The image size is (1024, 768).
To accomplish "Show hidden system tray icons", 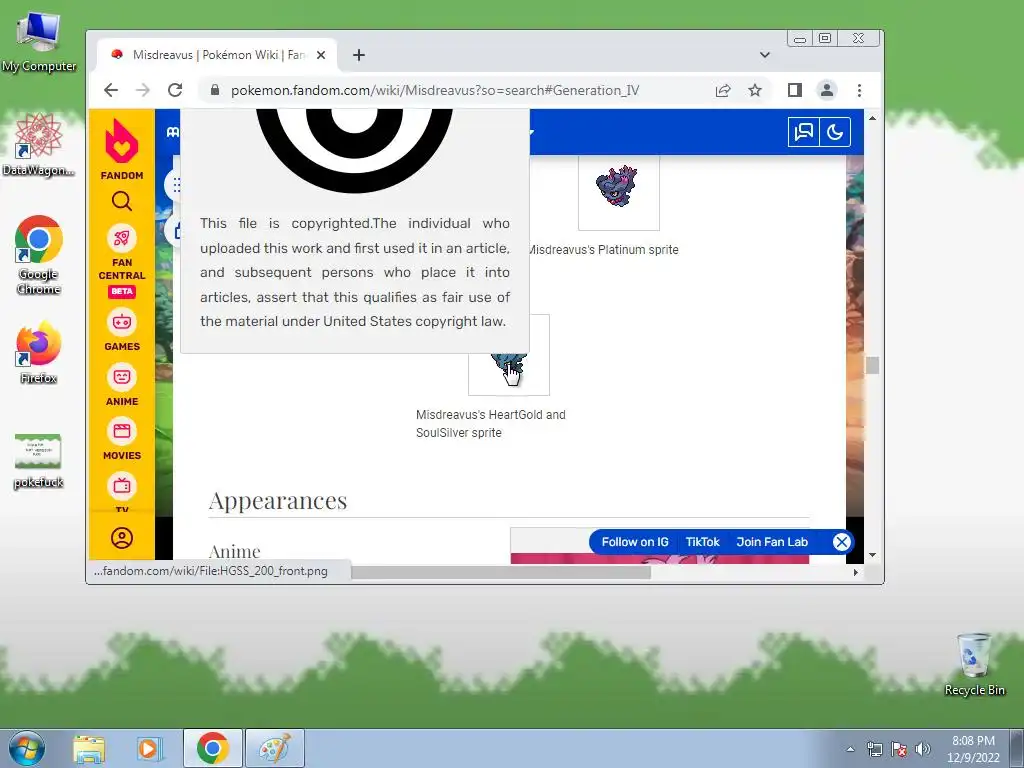I will point(850,749).
